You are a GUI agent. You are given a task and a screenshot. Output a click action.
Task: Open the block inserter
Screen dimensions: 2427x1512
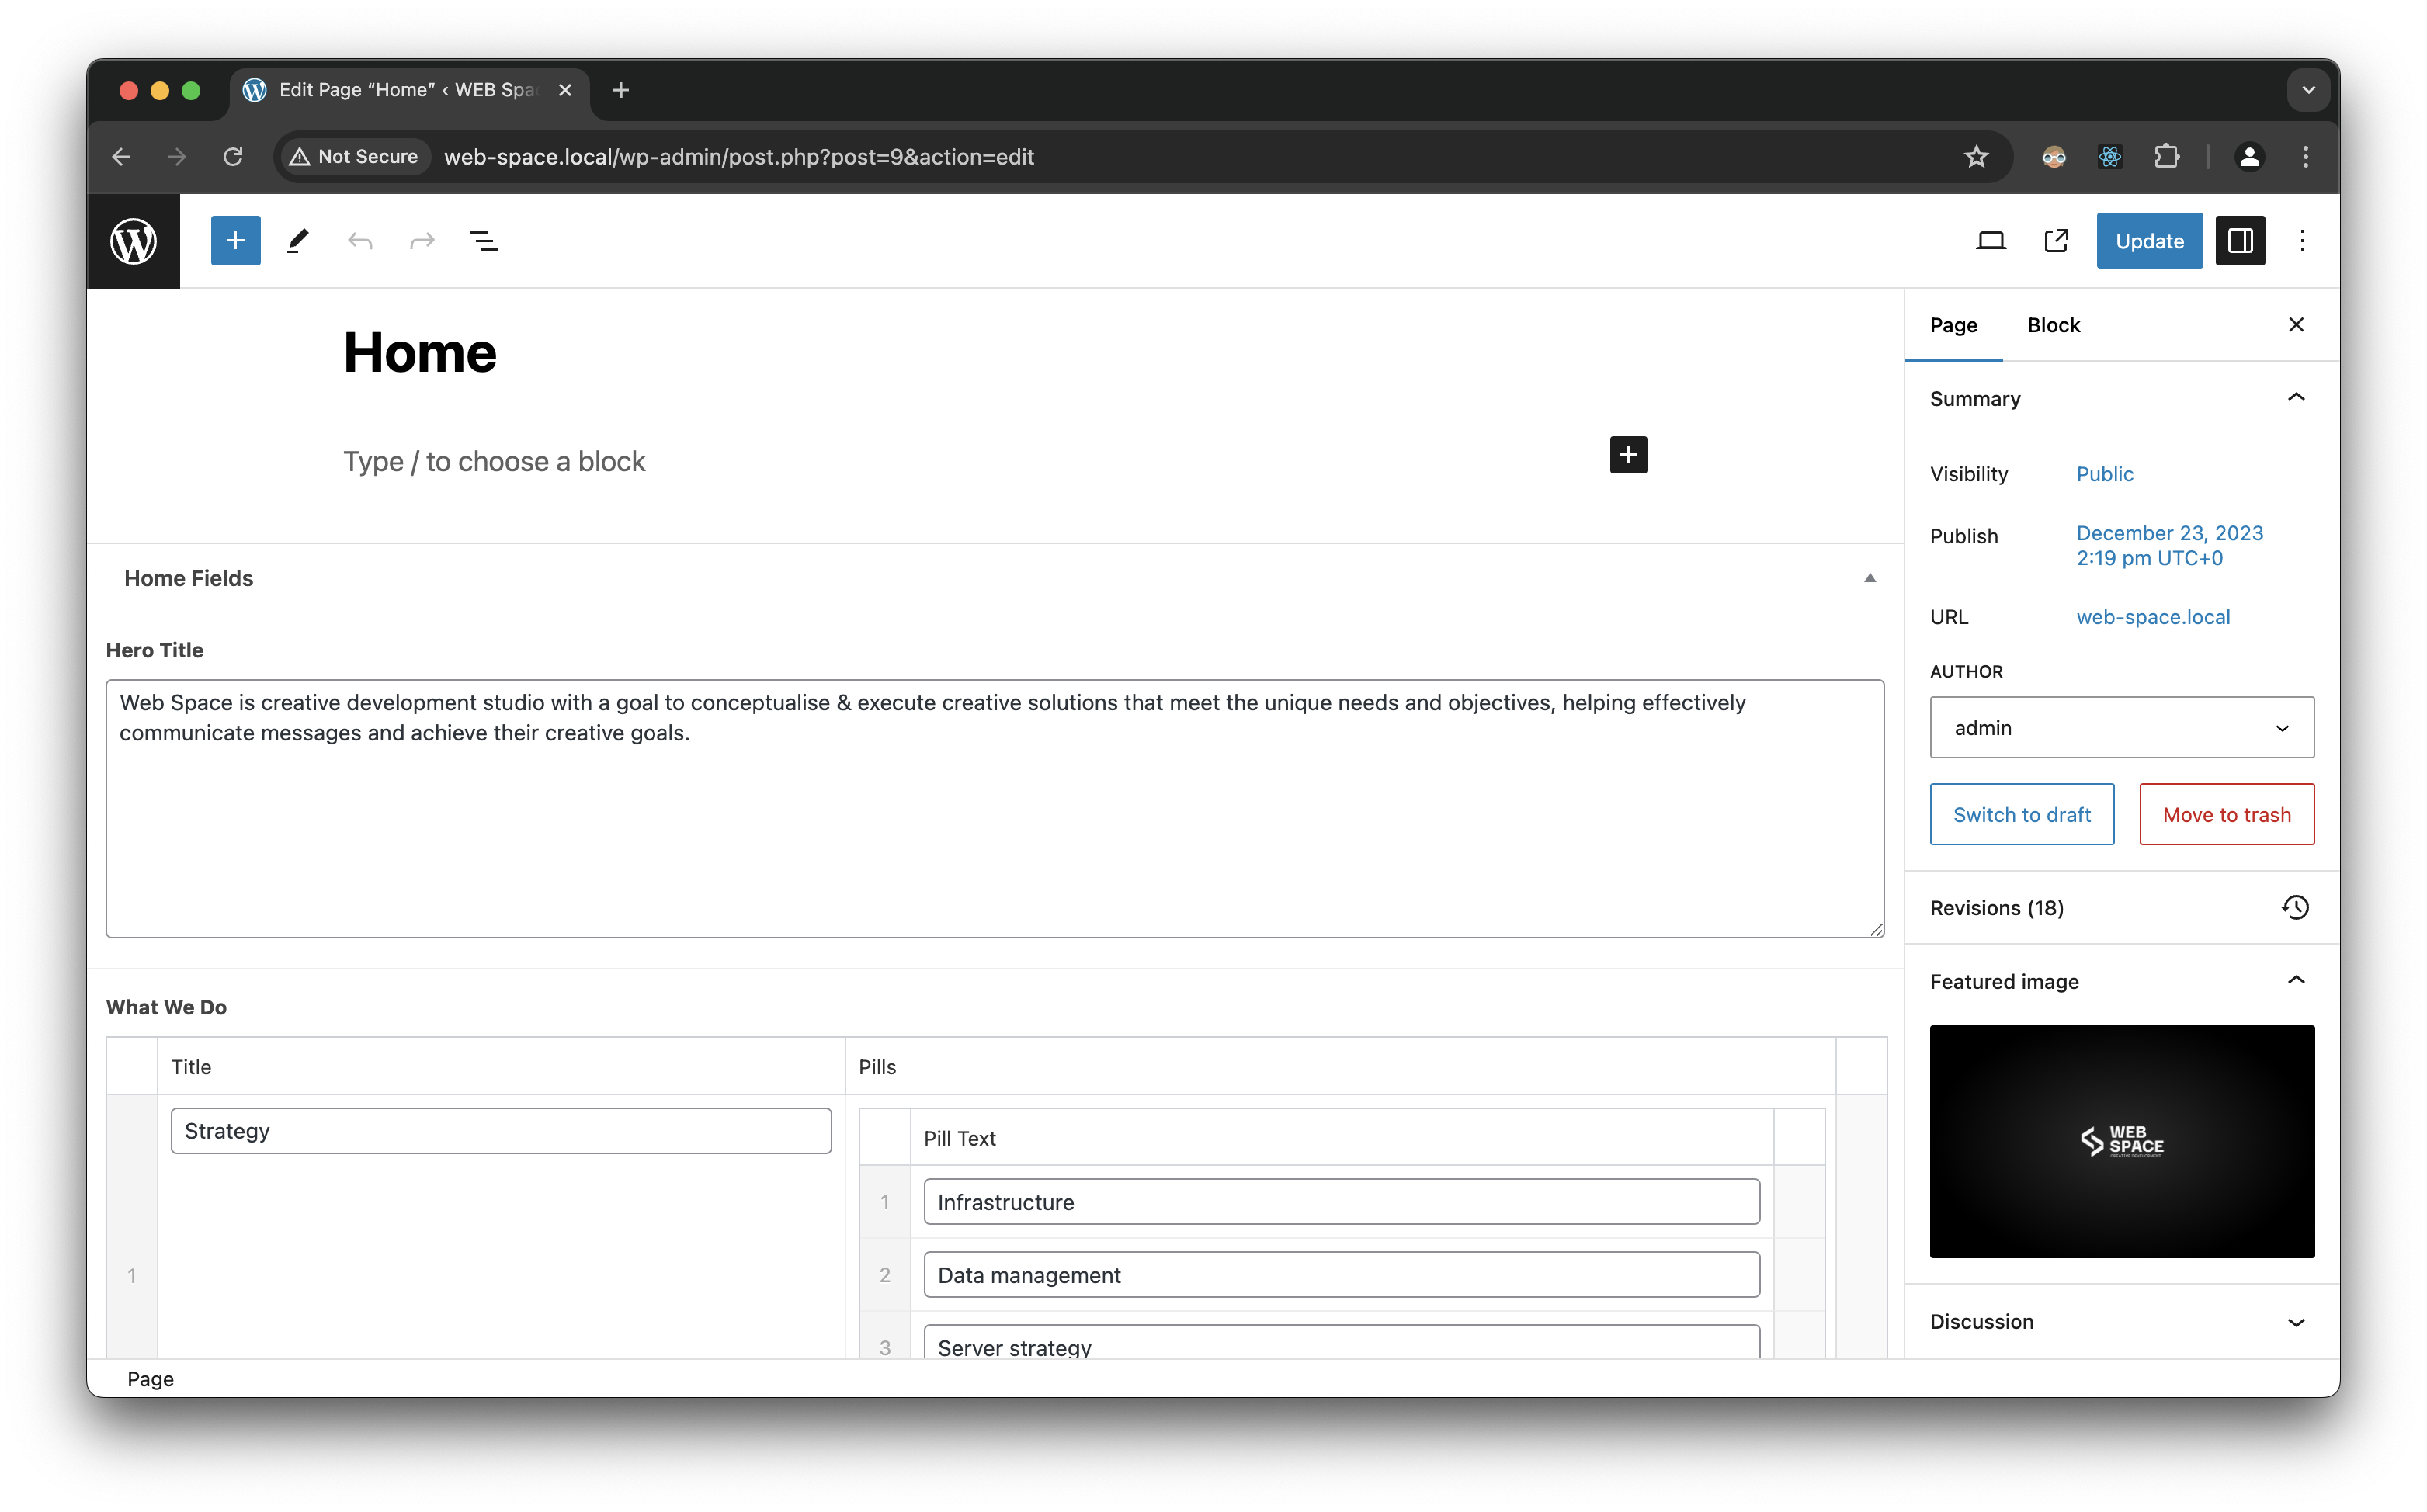point(234,240)
